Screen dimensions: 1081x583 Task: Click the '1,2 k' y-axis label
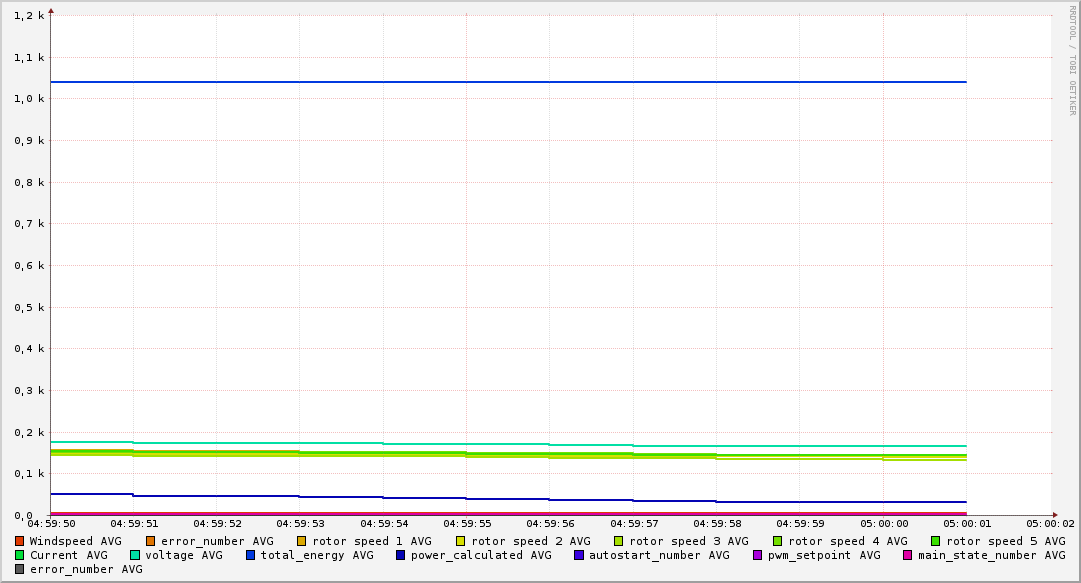point(29,15)
